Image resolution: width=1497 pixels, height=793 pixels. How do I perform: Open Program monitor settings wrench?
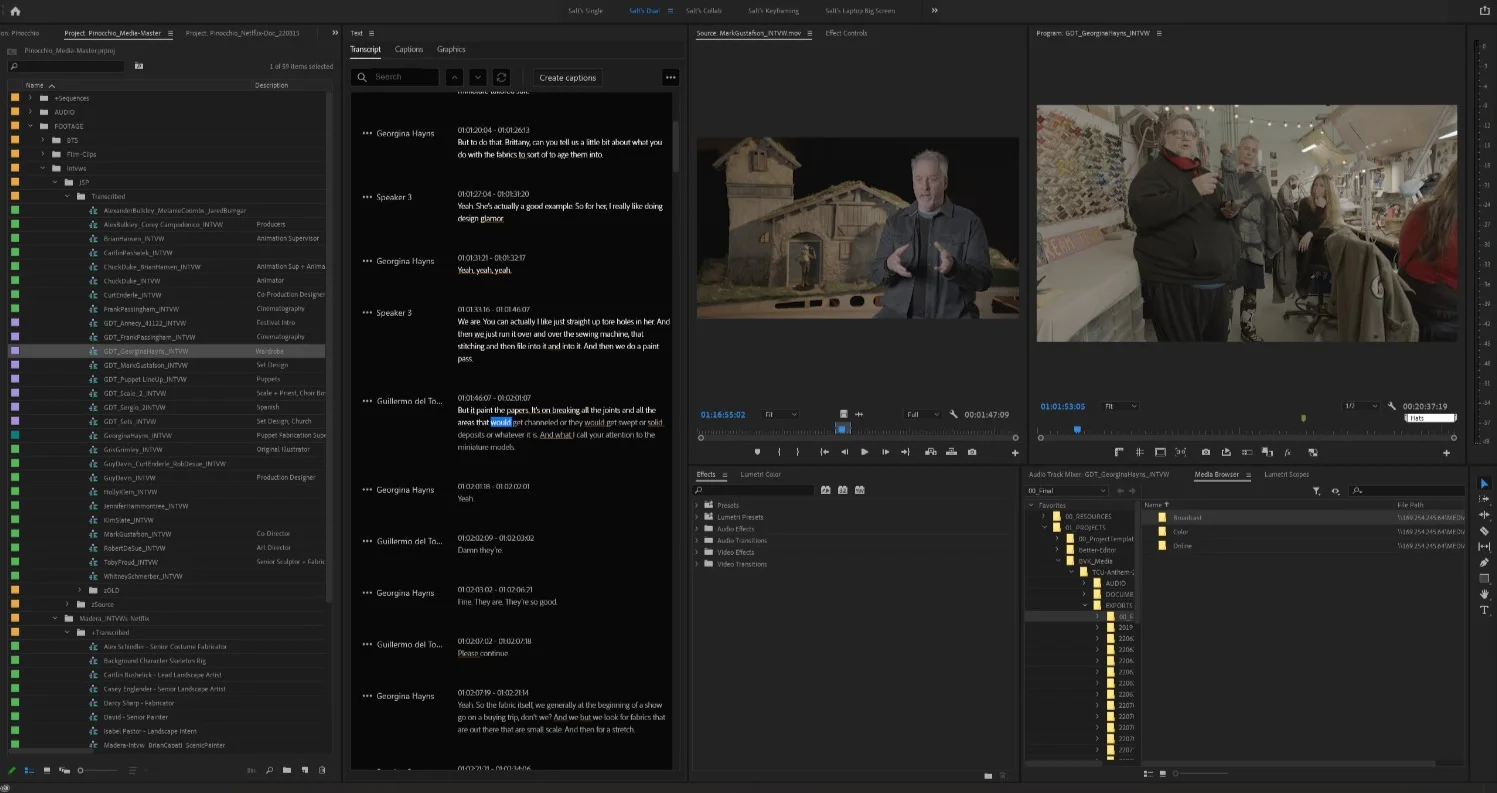(1393, 406)
